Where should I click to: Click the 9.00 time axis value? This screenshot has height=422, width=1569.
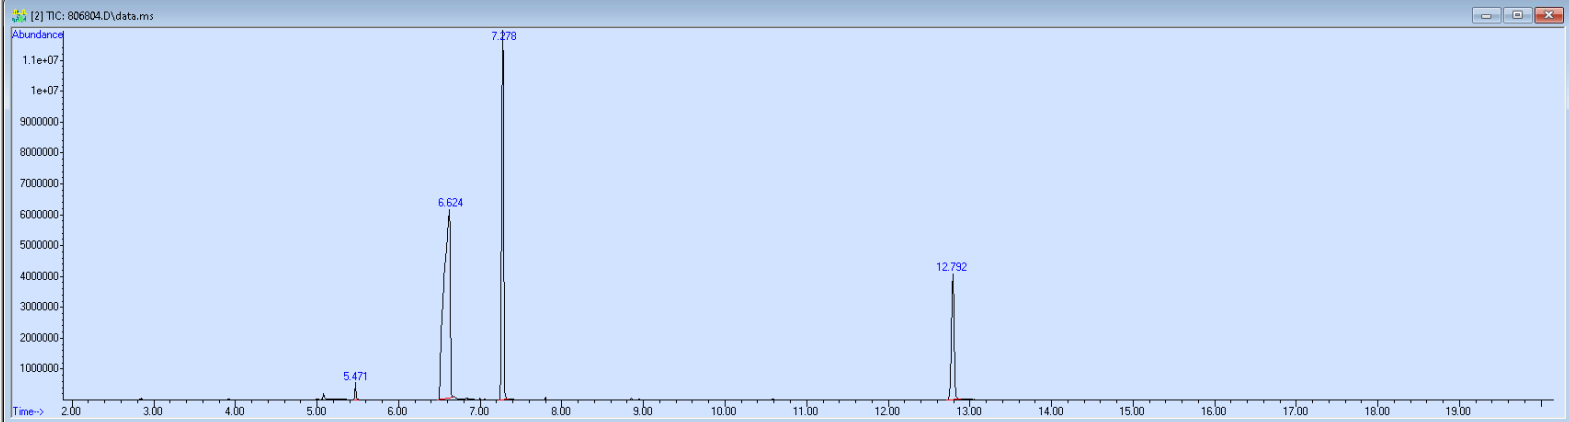pos(642,411)
